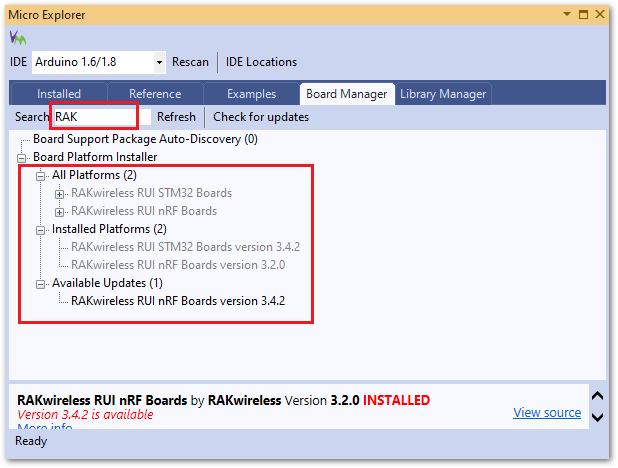Viewport: 618px width, 468px height.
Task: Select Available Updates (1) tree item
Action: coord(107,283)
